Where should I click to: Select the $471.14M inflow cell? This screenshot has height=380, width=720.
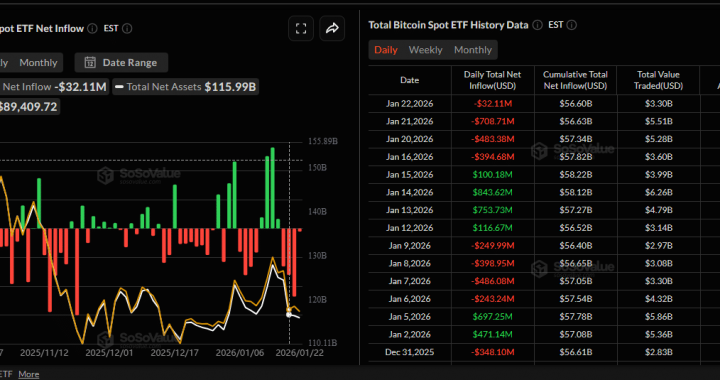tap(493, 334)
